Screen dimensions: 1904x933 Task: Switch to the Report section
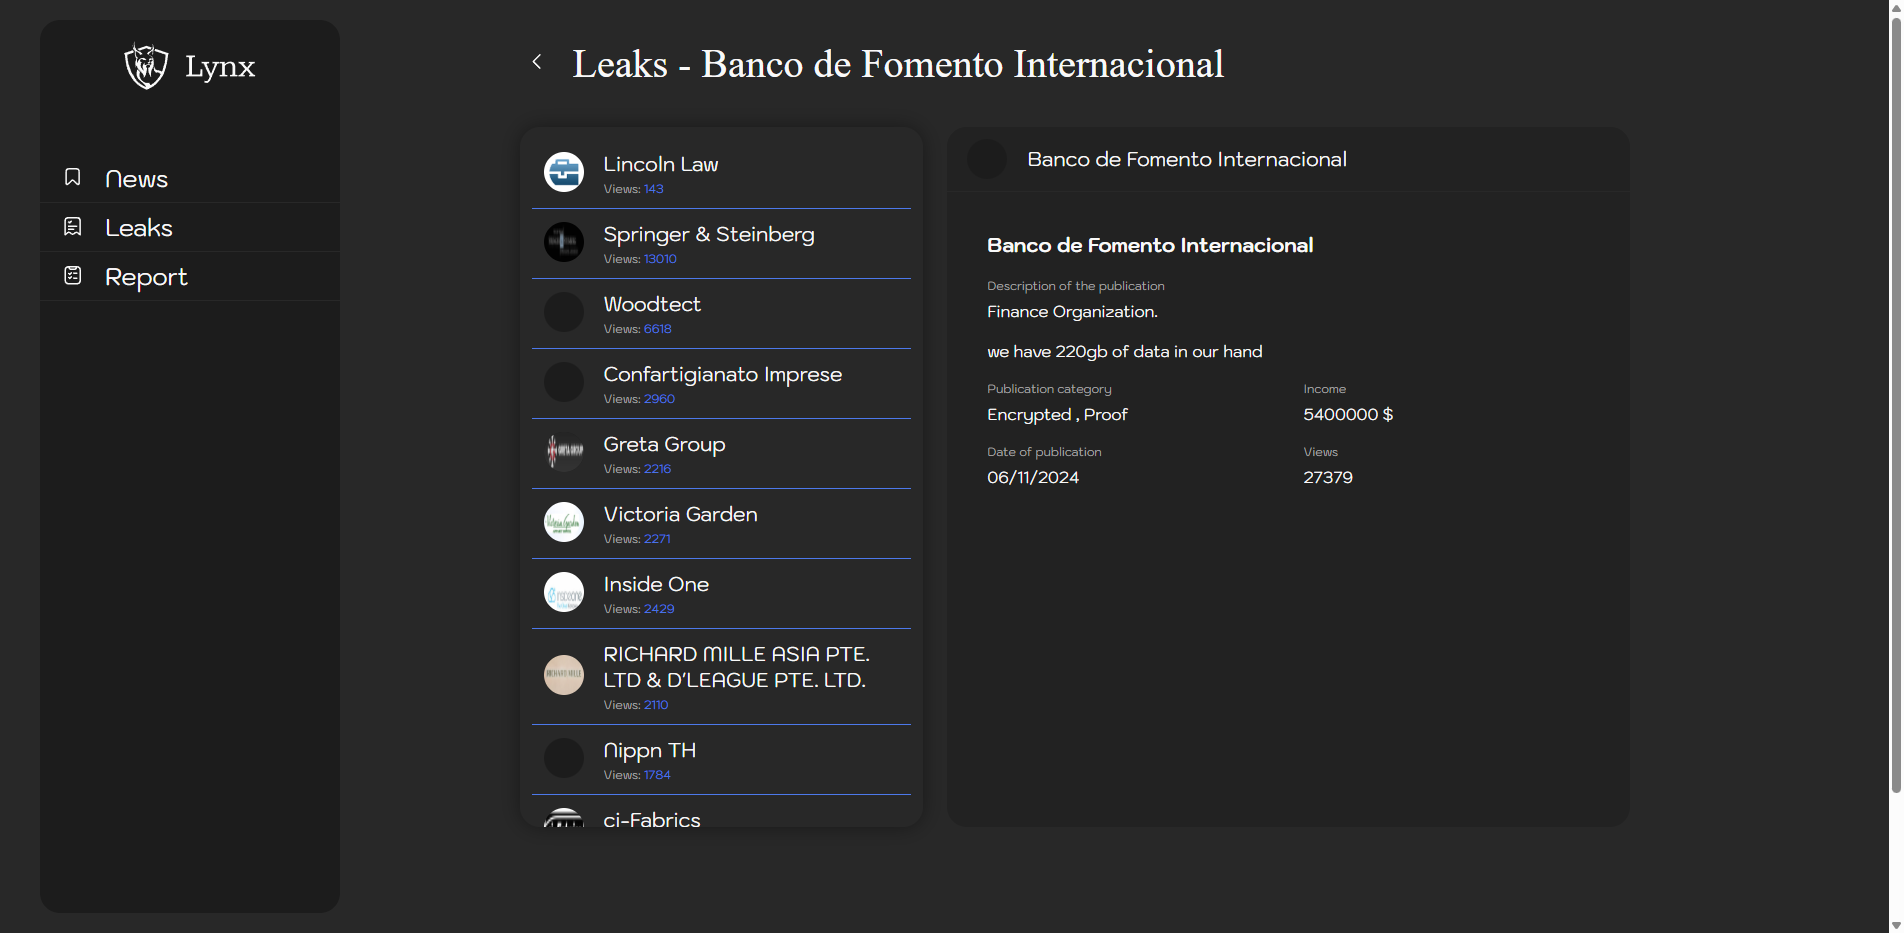click(146, 276)
